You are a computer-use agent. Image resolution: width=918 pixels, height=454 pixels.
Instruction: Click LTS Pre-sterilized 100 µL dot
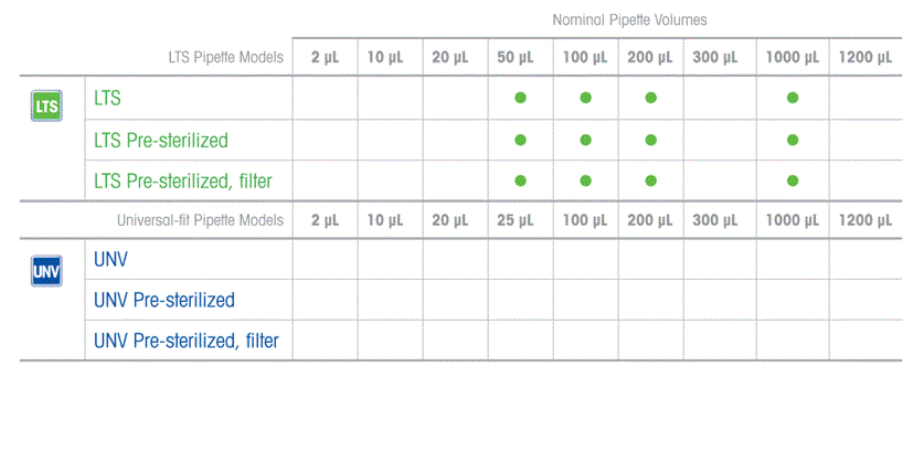585,140
